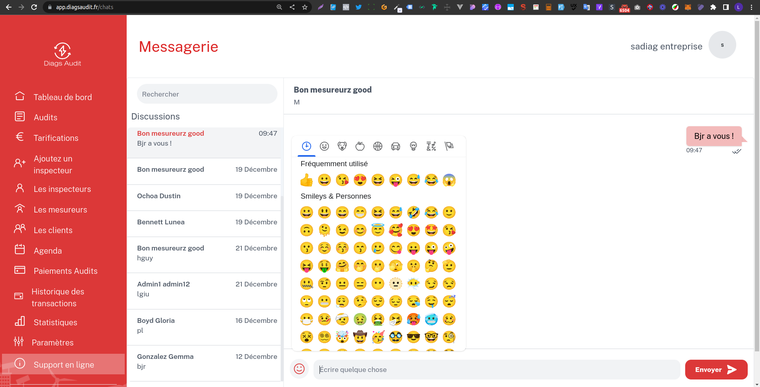Open the emoji picker smiley button
The height and width of the screenshot is (387, 760).
click(299, 369)
